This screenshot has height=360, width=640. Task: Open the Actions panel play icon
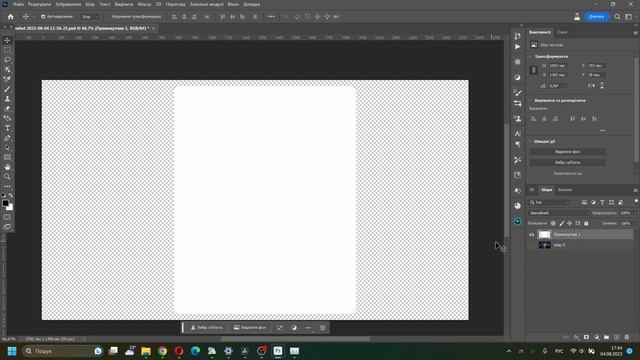(518, 47)
